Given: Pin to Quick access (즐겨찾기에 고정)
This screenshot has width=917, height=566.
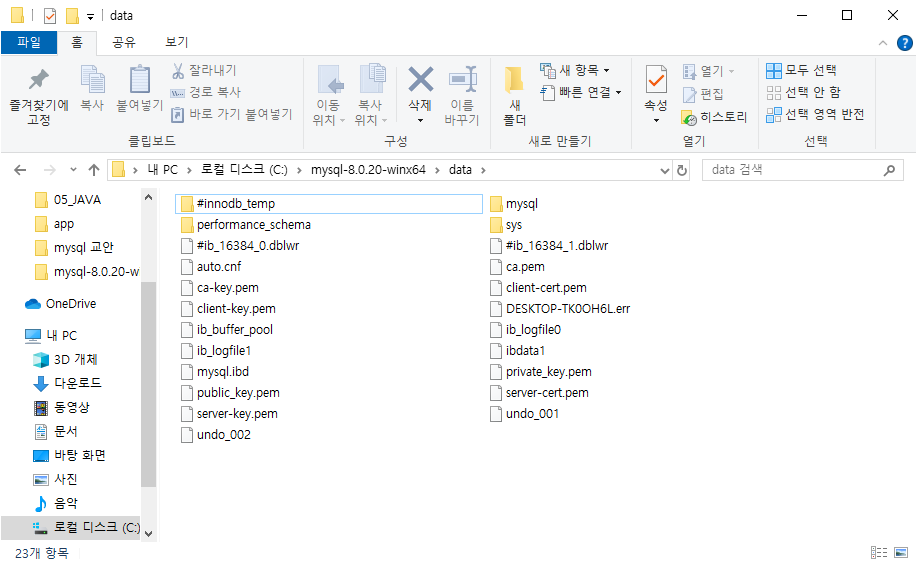Looking at the screenshot, I should (x=39, y=96).
